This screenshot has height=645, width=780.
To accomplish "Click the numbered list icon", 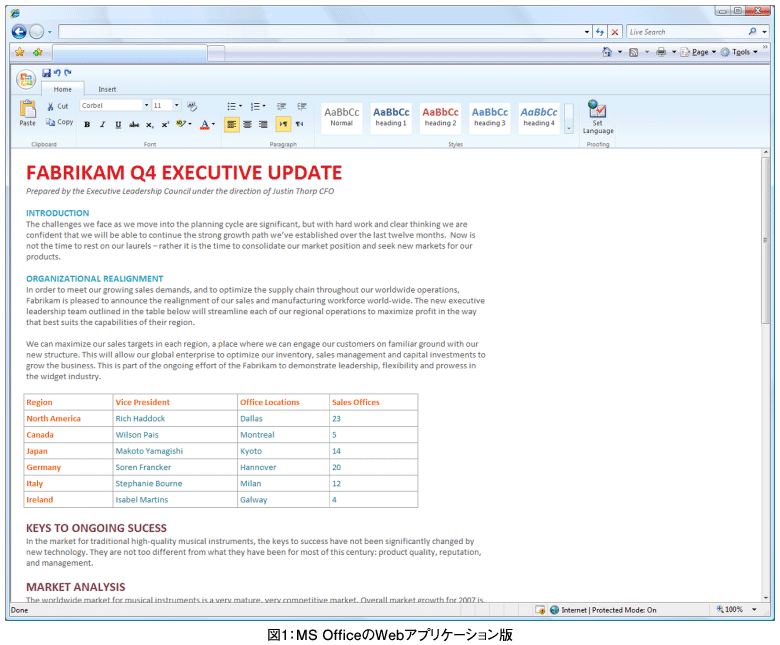I will click(255, 106).
